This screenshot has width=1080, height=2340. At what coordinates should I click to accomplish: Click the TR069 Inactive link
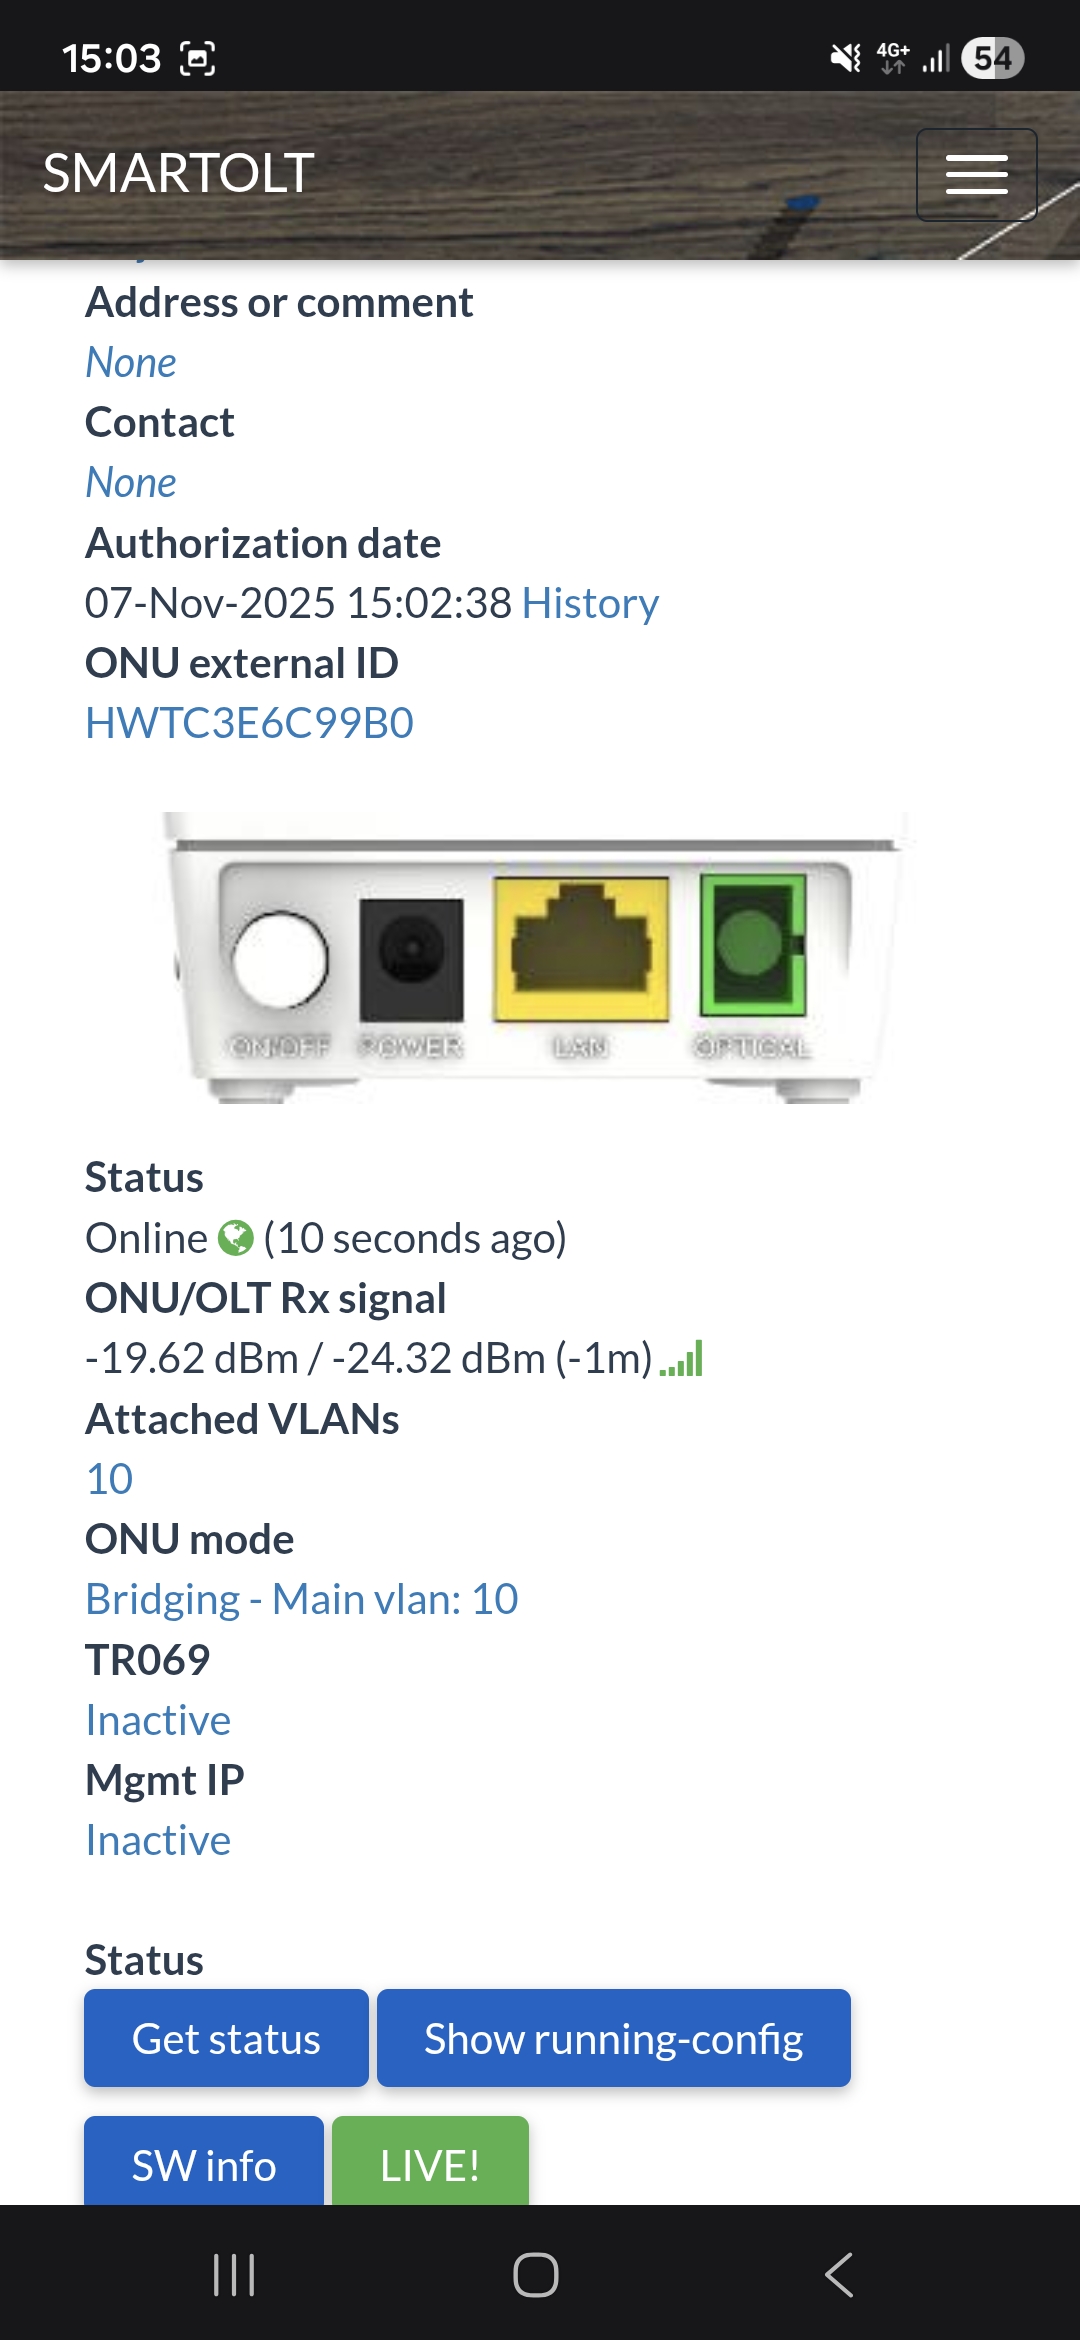tap(158, 1720)
